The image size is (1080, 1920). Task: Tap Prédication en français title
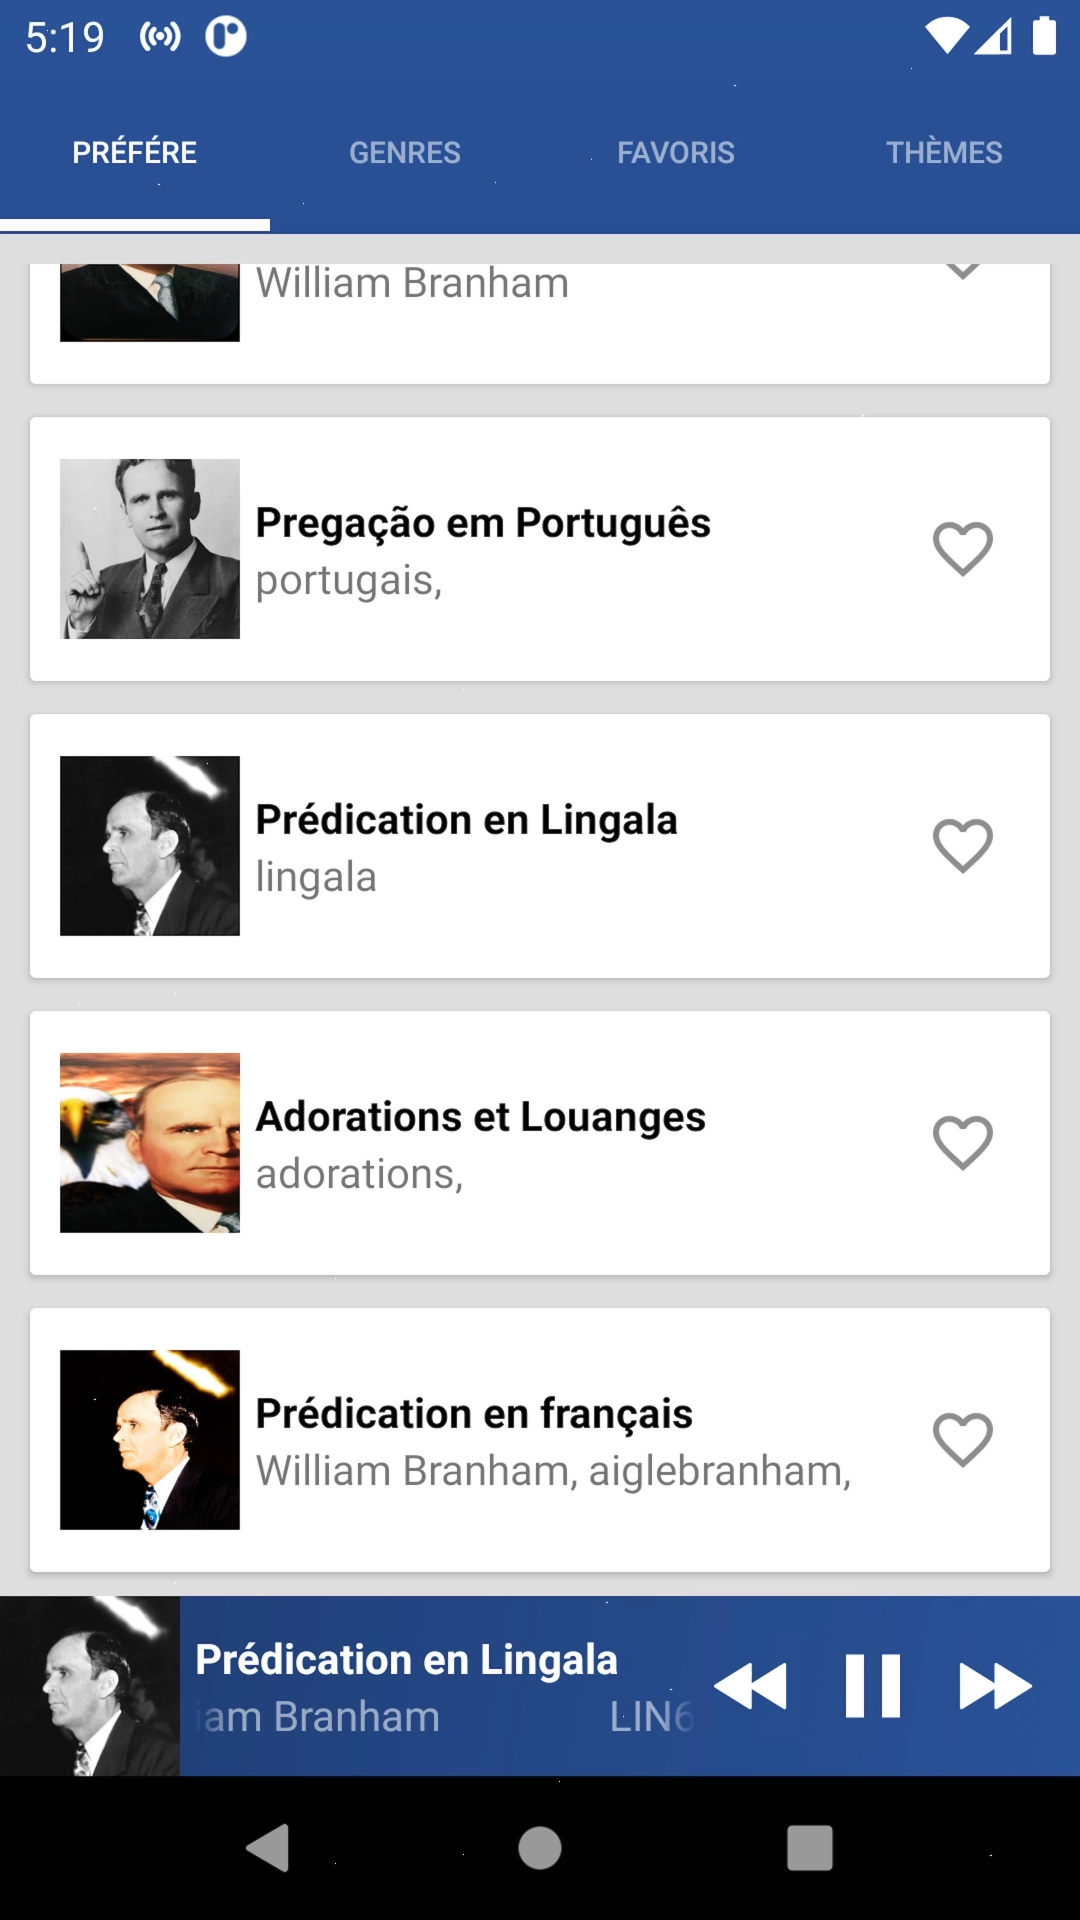click(x=474, y=1414)
